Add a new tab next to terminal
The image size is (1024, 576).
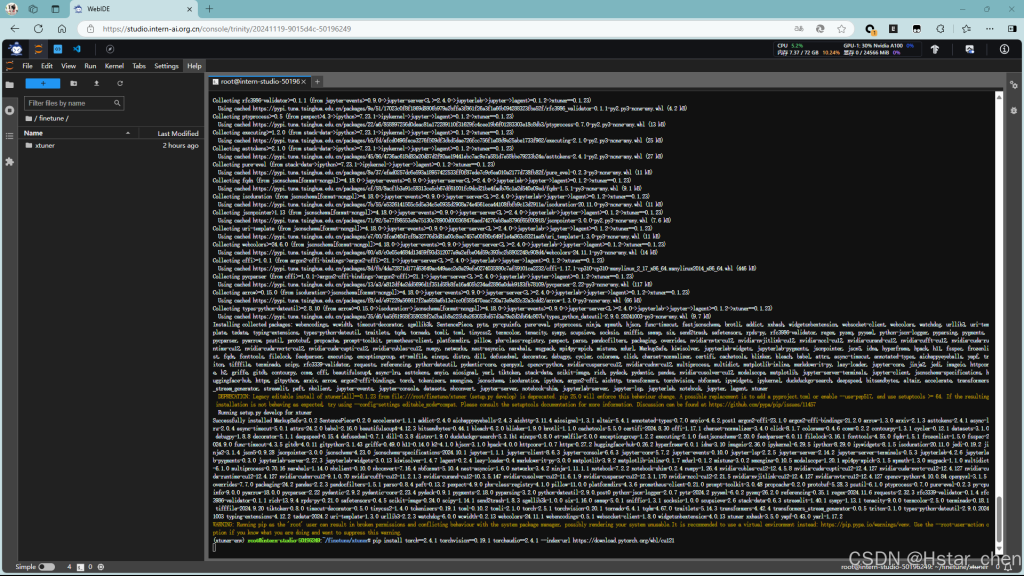pos(317,82)
